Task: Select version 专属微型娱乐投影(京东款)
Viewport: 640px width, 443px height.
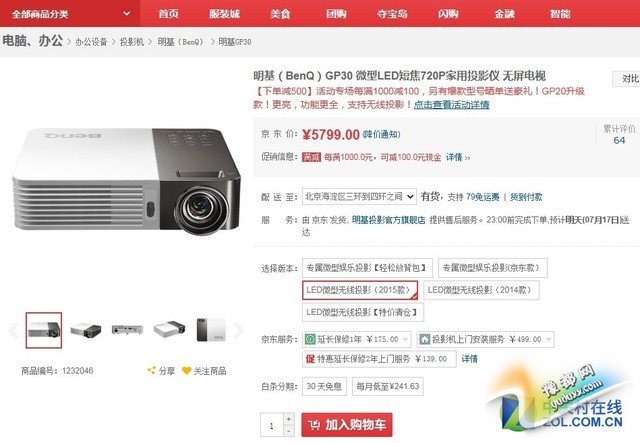Action: coord(493,268)
